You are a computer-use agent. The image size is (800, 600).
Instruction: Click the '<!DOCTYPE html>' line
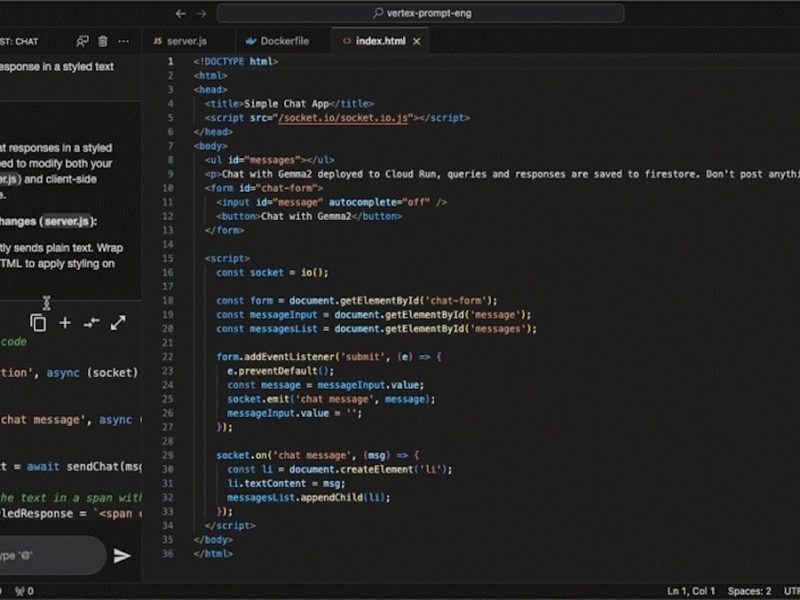236,62
